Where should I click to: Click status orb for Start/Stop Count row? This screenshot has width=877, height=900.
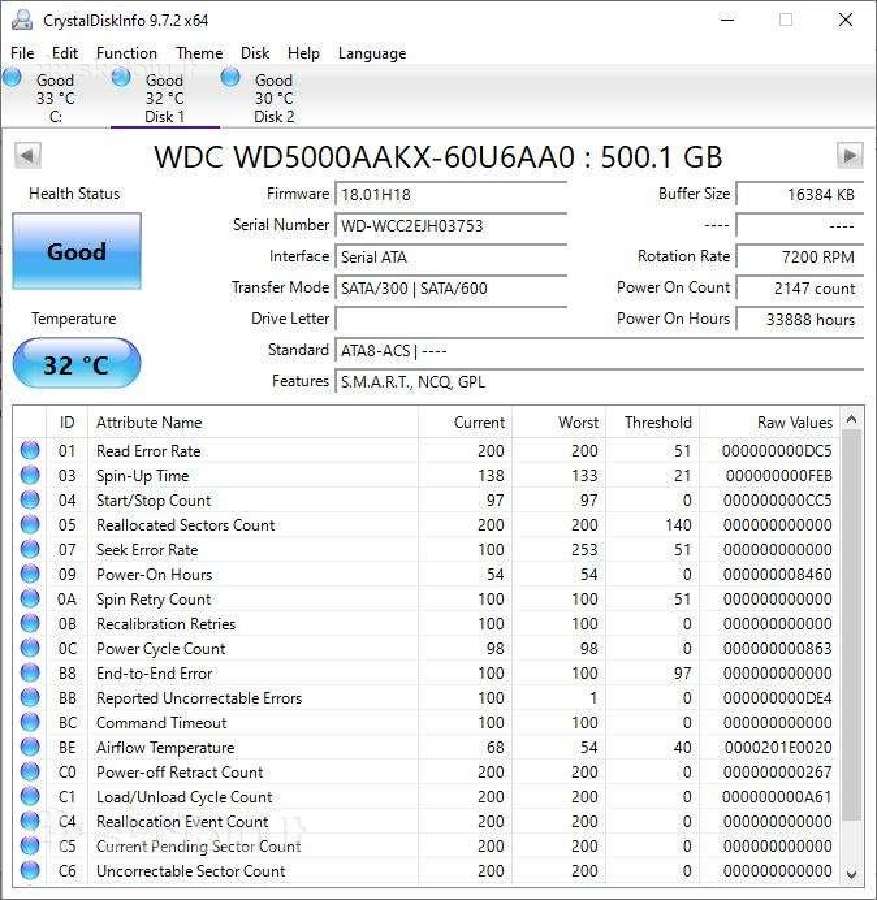[x=30, y=499]
